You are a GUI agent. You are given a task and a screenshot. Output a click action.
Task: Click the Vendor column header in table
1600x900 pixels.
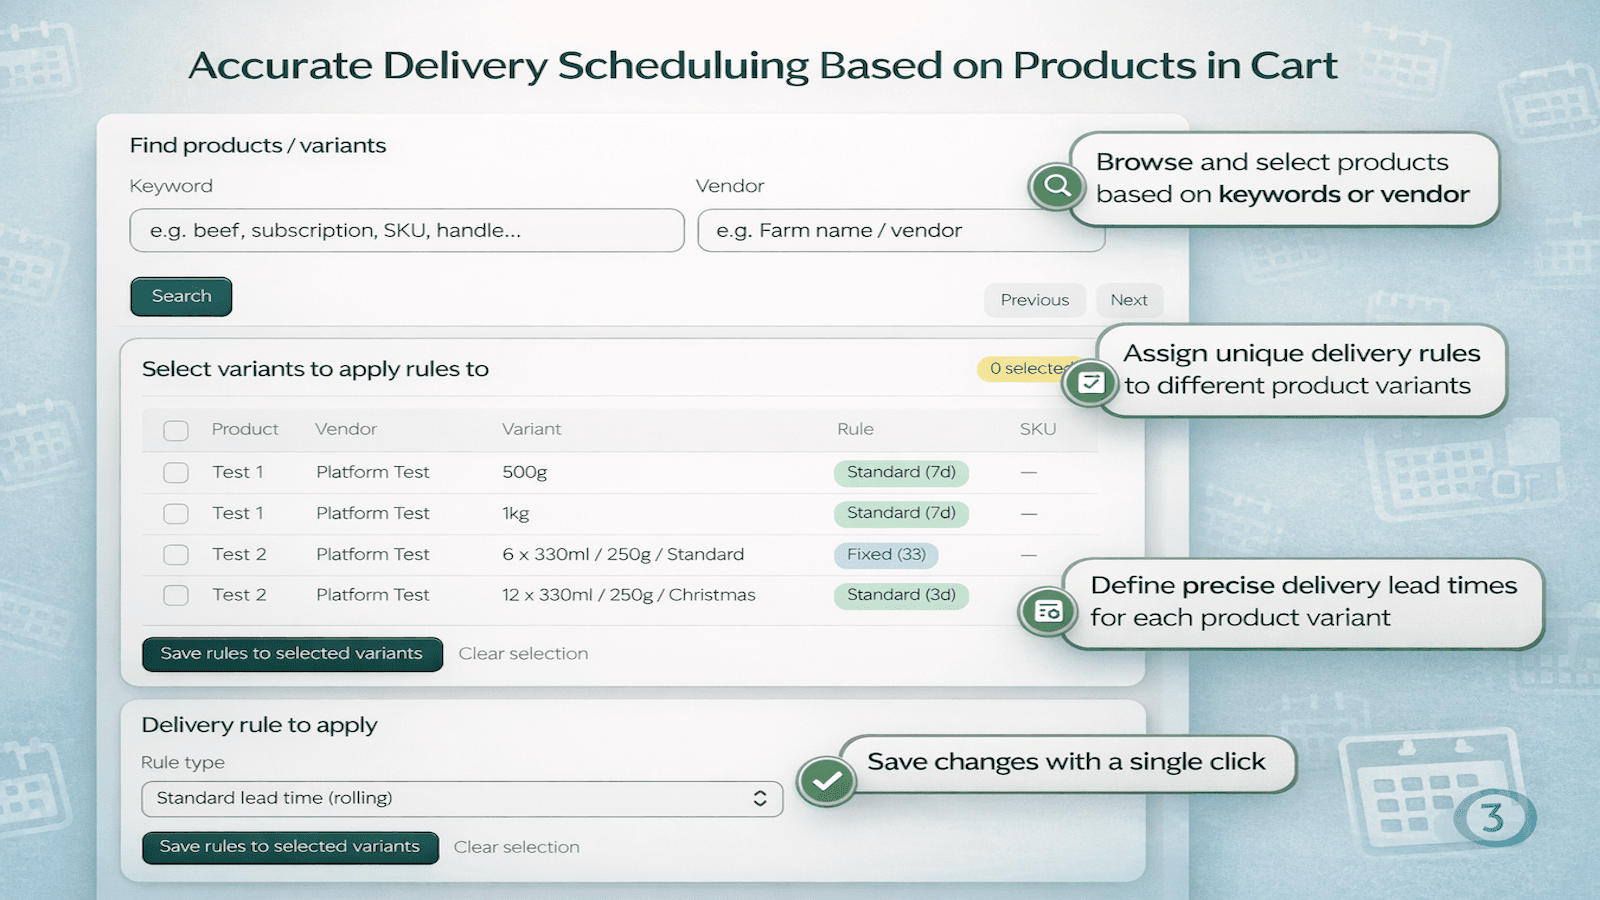click(x=346, y=429)
